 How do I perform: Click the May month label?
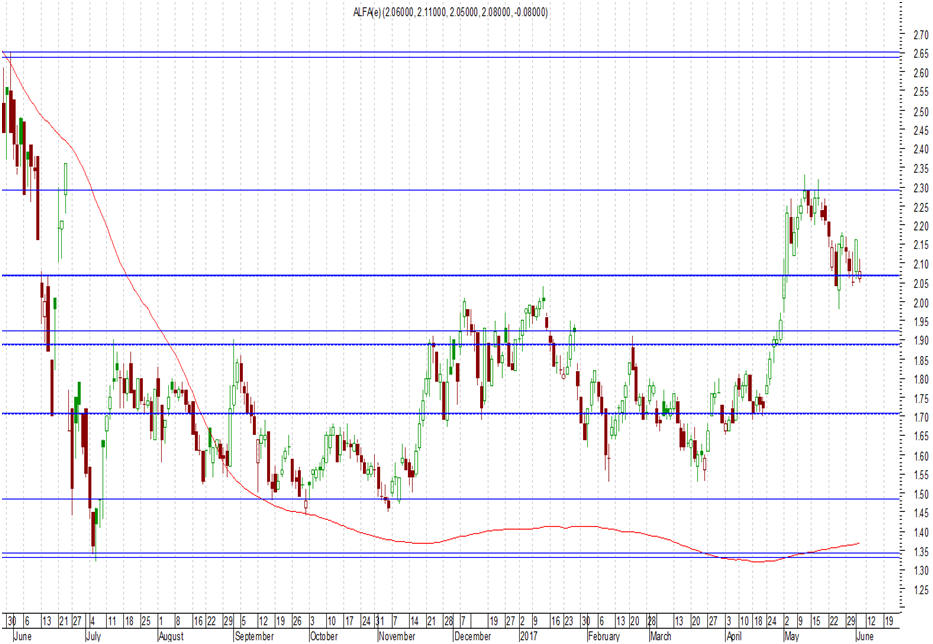coord(791,636)
